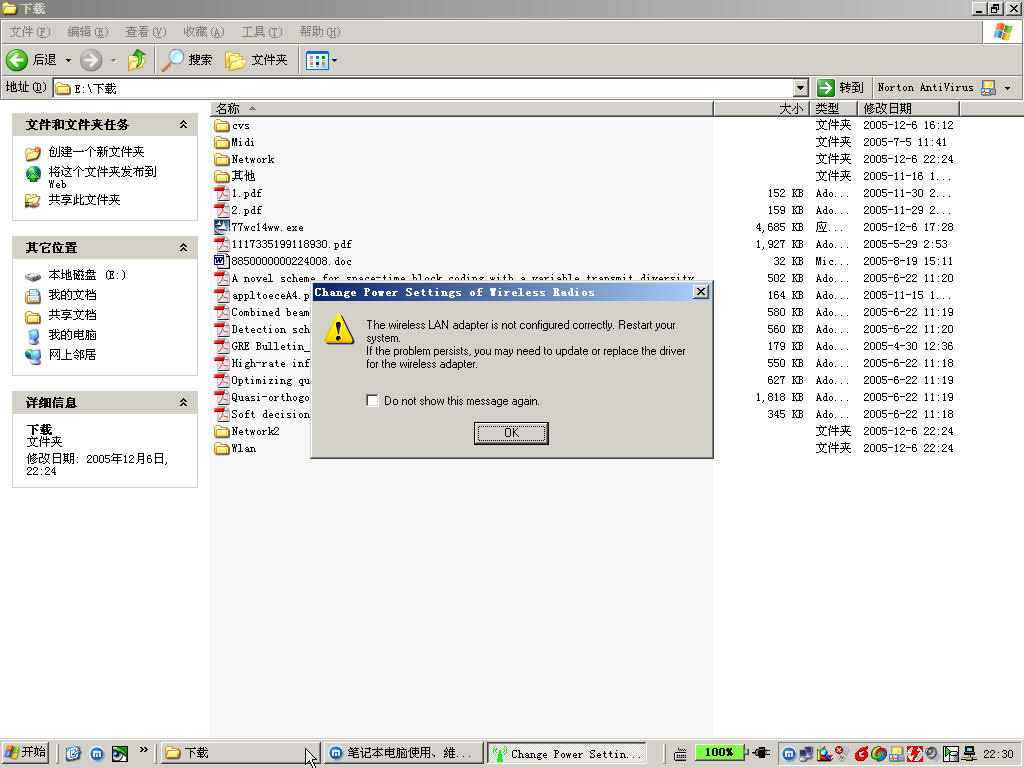This screenshot has width=1024, height=768.
Task: Open the 工具(T) menu
Action: point(261,32)
